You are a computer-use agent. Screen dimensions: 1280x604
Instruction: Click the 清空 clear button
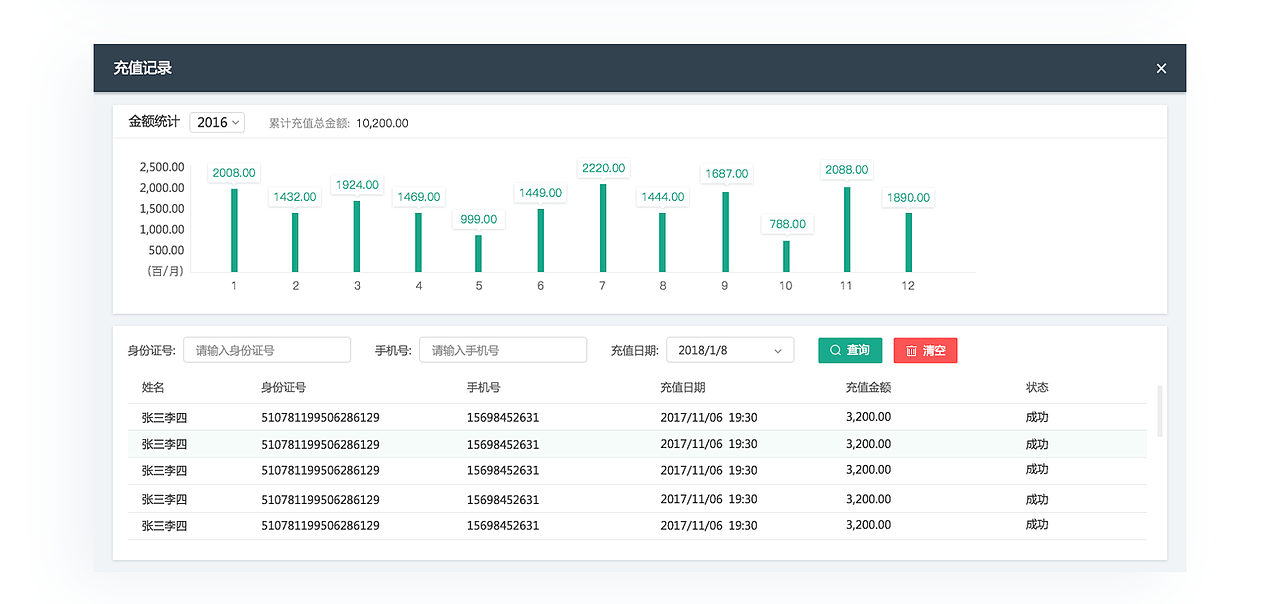coord(925,350)
